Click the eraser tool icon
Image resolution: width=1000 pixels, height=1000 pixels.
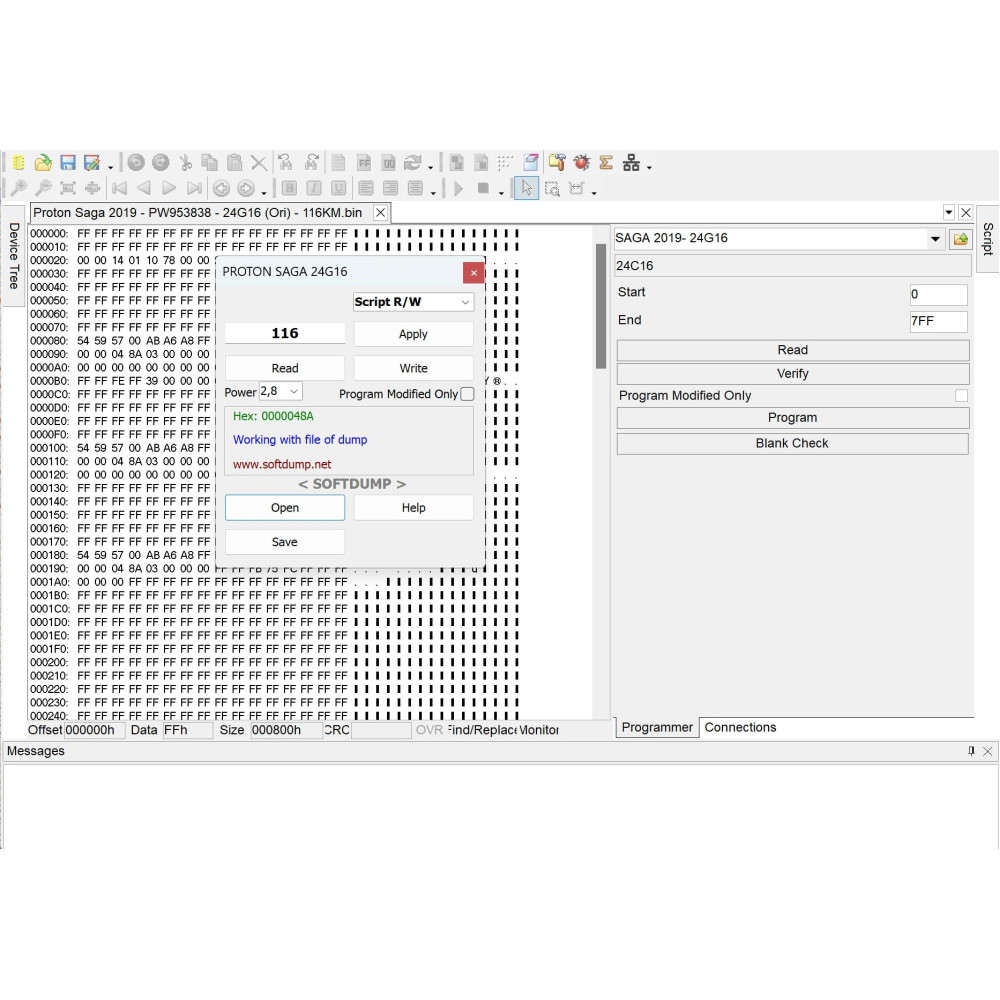tap(531, 163)
